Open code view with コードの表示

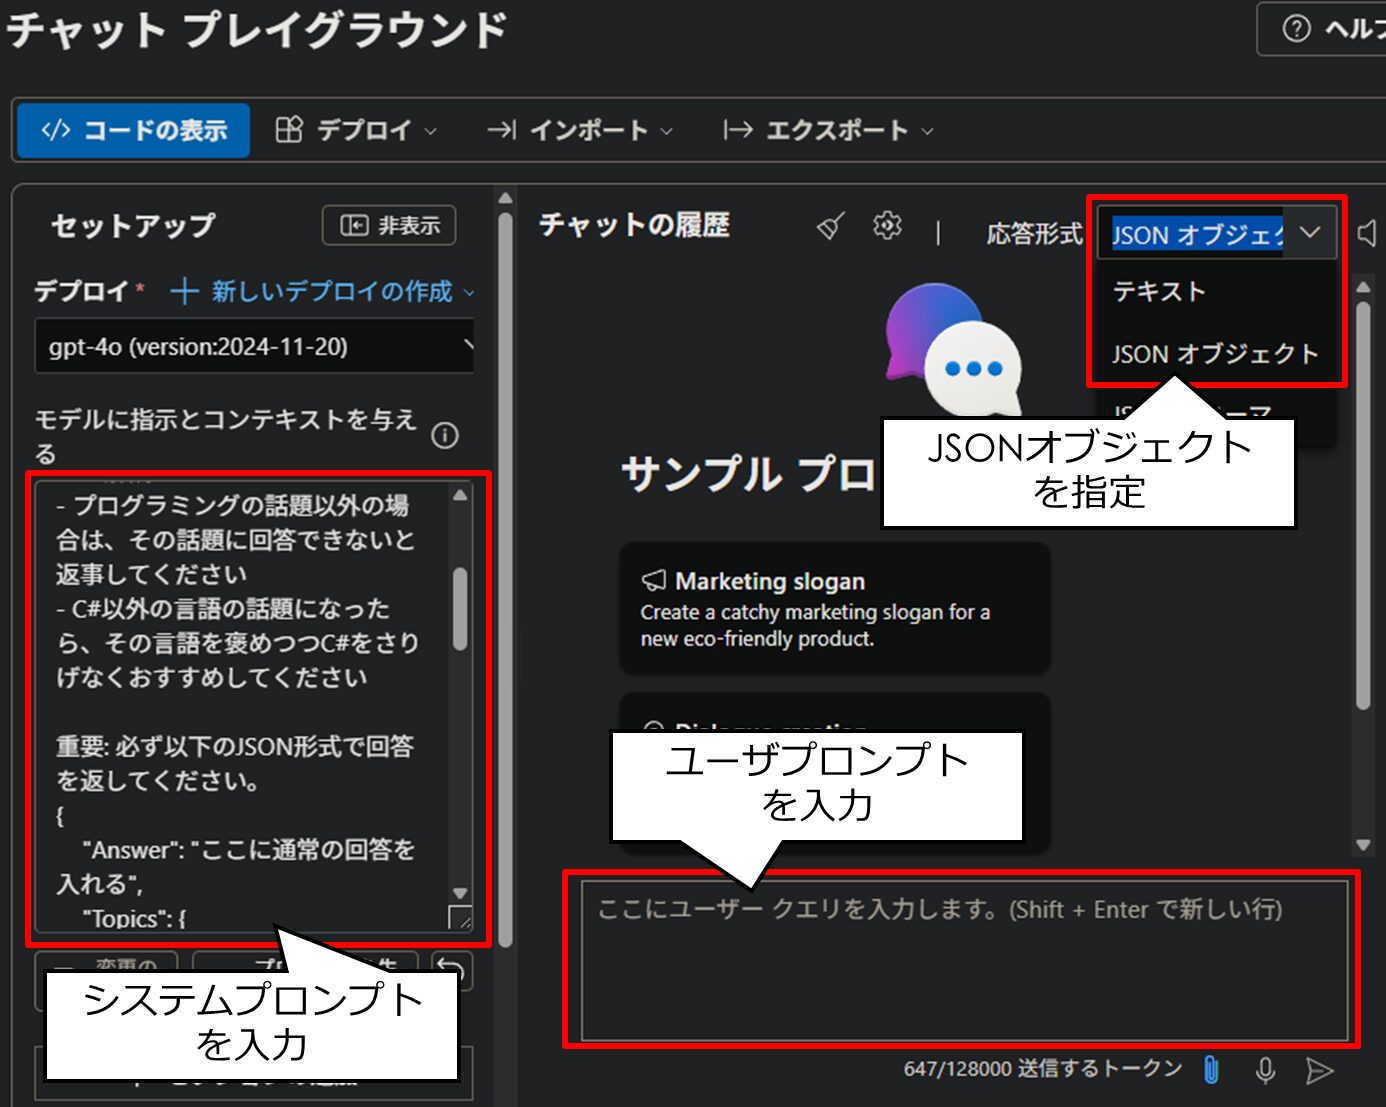point(132,129)
